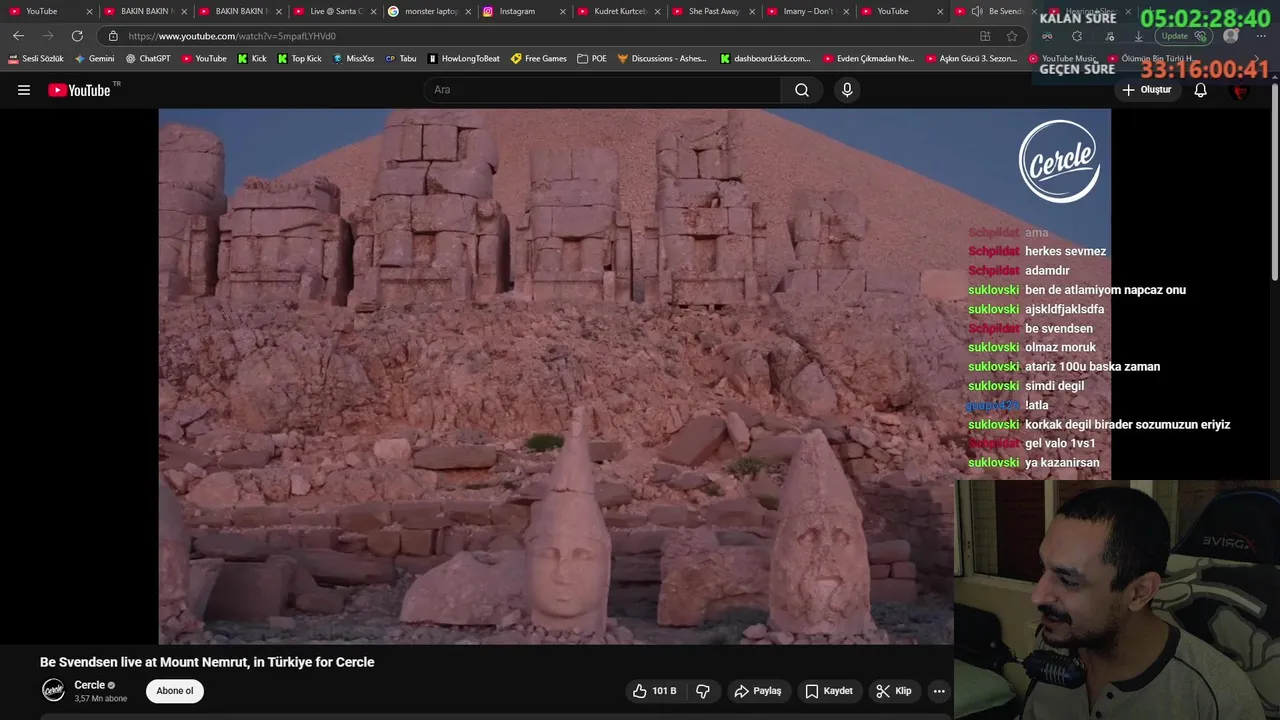Viewport: 1280px width, 720px height.
Task: Subscribe using the Abone ol button
Action: pos(175,691)
